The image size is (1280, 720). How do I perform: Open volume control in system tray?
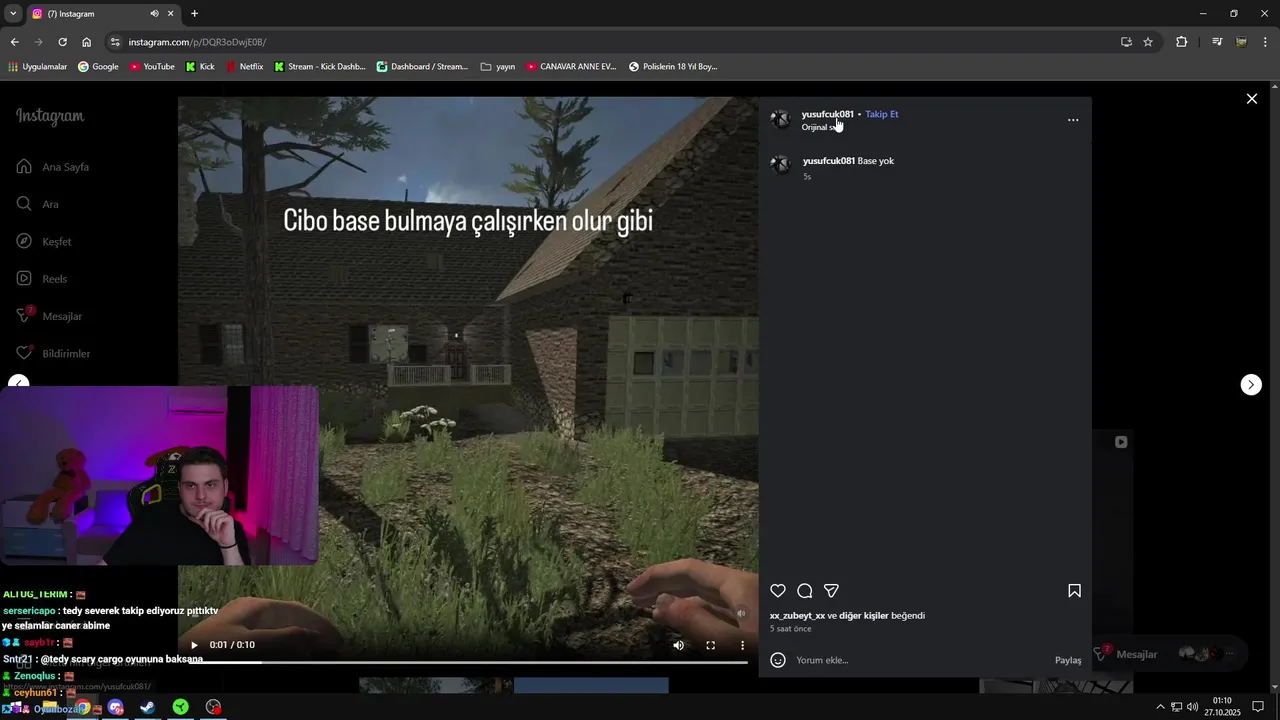pyautogui.click(x=1192, y=707)
